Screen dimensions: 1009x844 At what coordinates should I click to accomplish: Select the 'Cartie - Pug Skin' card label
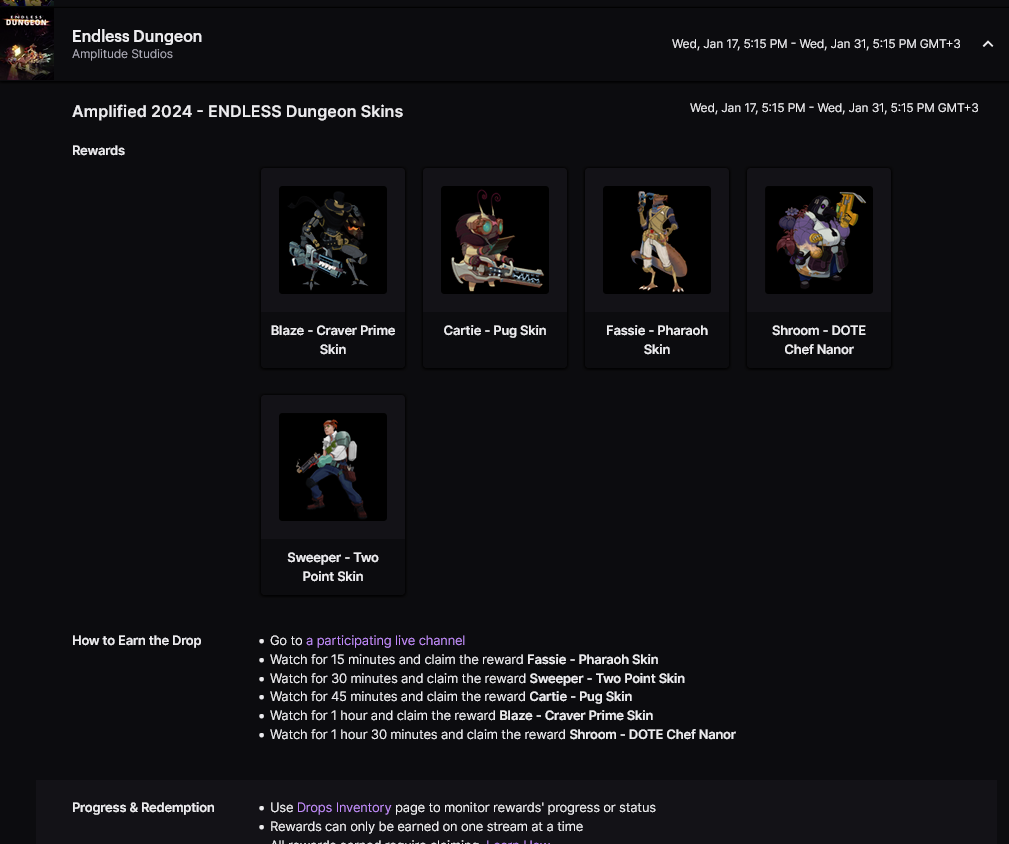[495, 331]
